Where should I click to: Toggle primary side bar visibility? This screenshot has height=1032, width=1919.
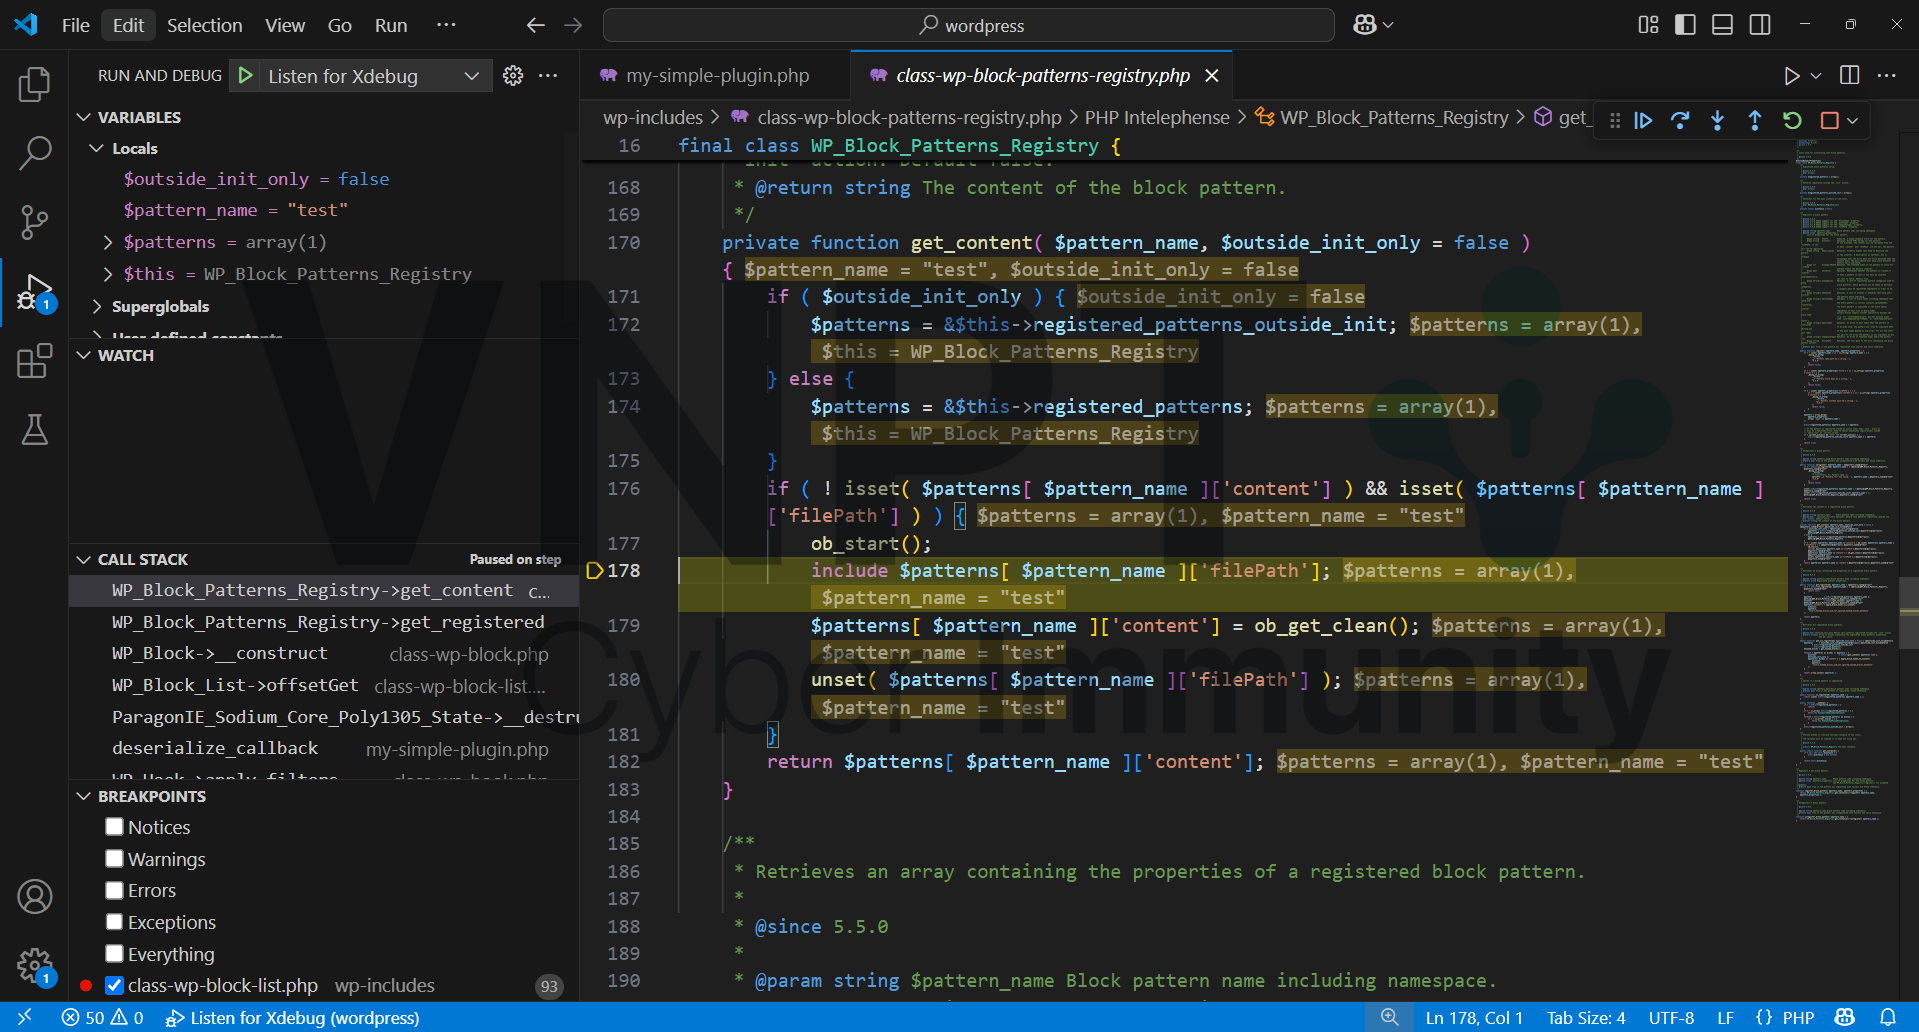(1686, 25)
